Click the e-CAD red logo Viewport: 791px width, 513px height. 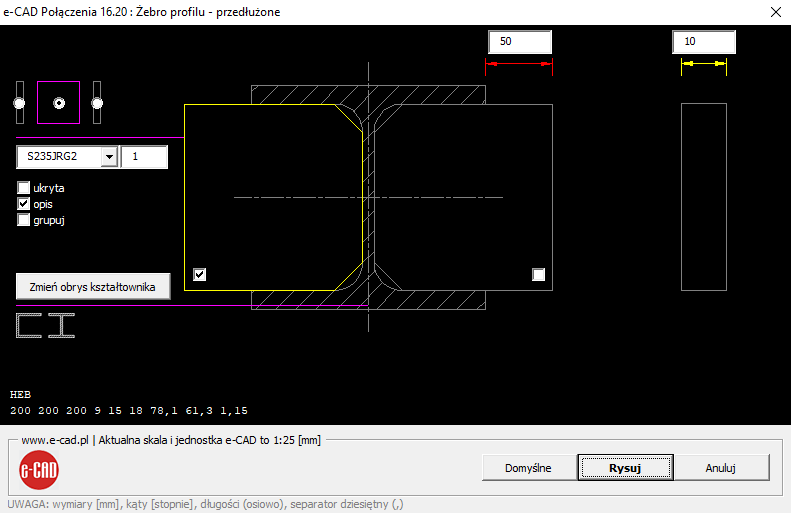[x=39, y=470]
